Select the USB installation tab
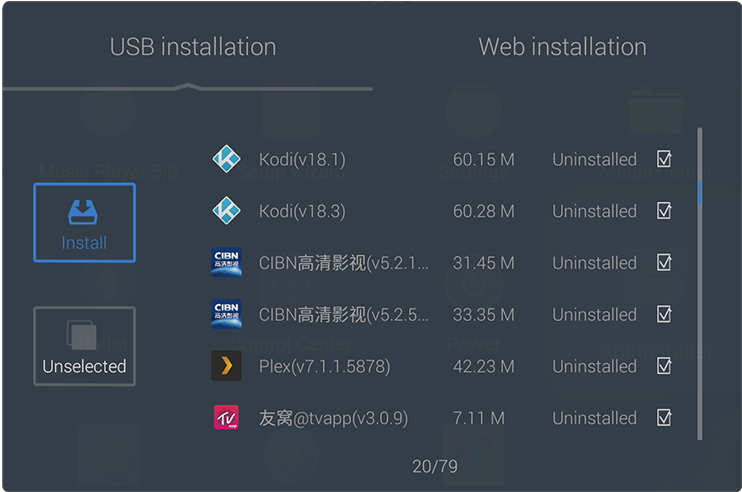 coord(193,47)
